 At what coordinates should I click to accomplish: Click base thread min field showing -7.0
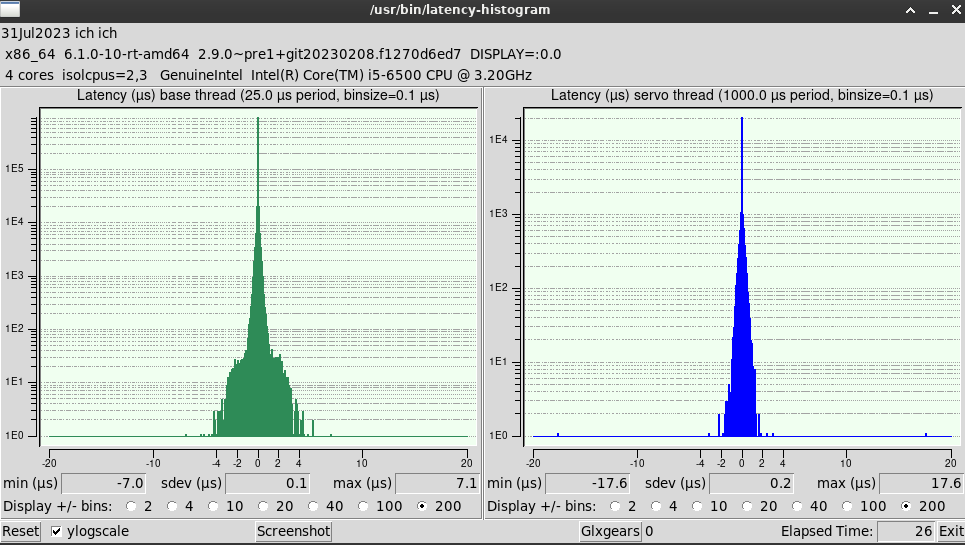click(103, 483)
